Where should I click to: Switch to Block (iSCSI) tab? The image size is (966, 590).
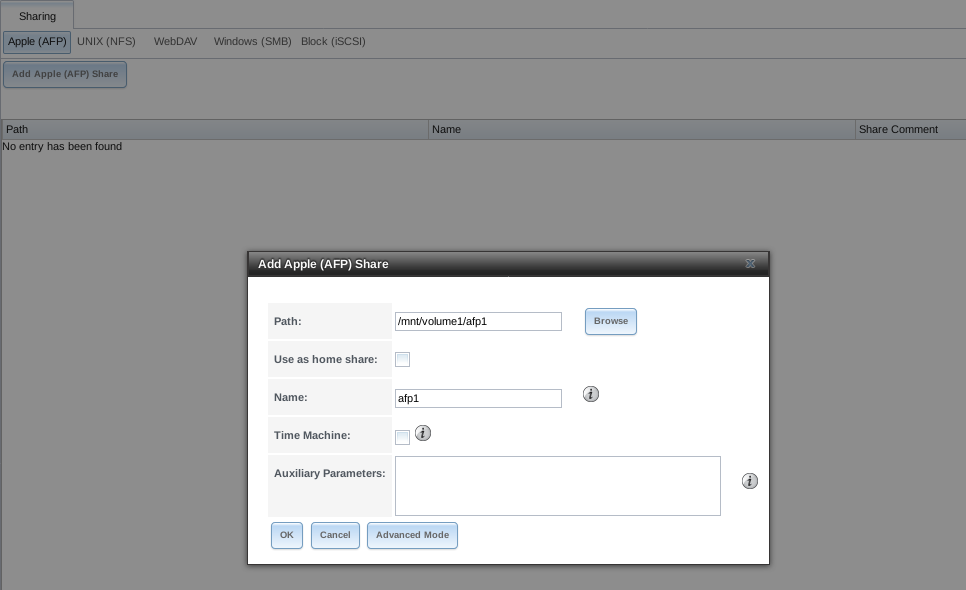pos(333,42)
